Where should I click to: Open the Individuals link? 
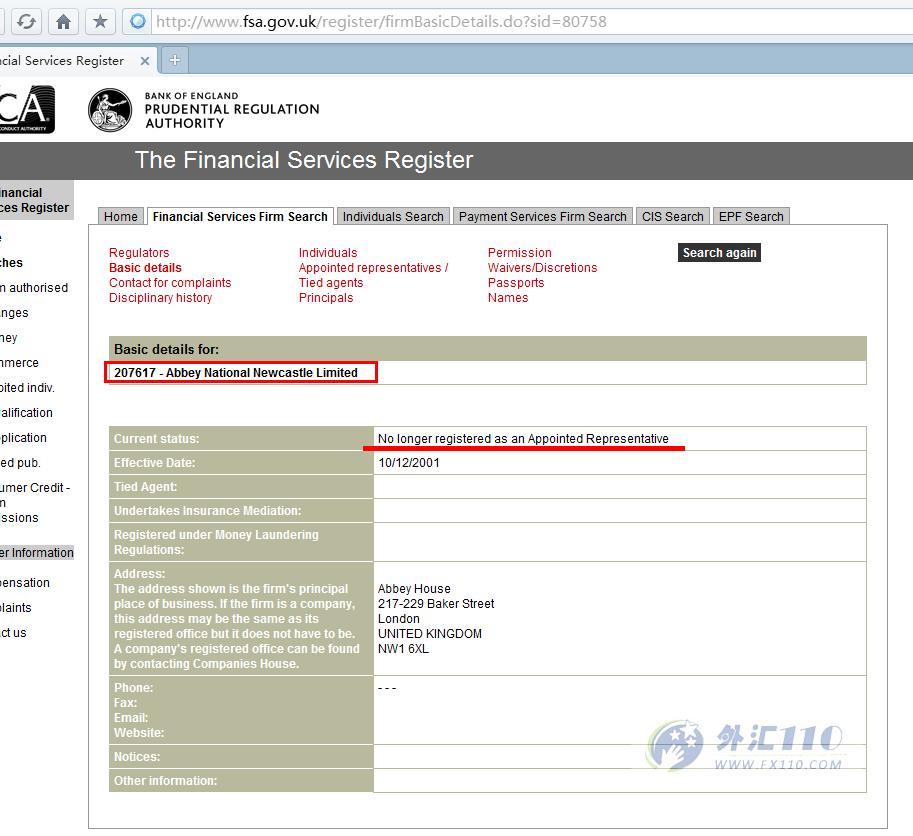coord(328,253)
